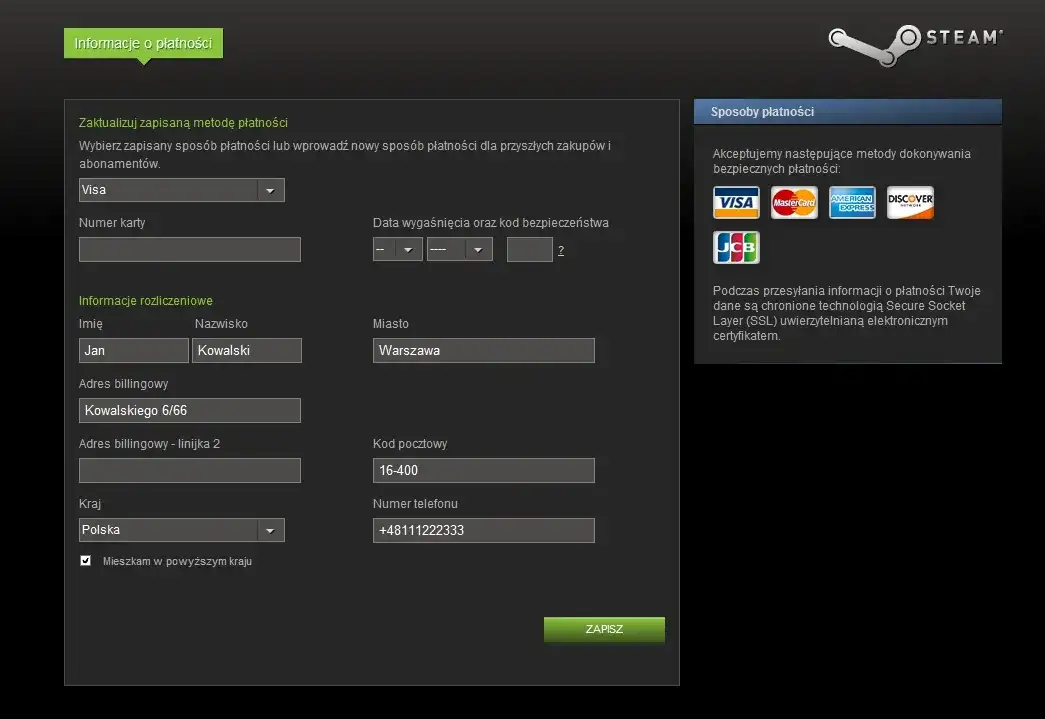Select the Kod pocztowy field showing 16-400

(x=483, y=470)
